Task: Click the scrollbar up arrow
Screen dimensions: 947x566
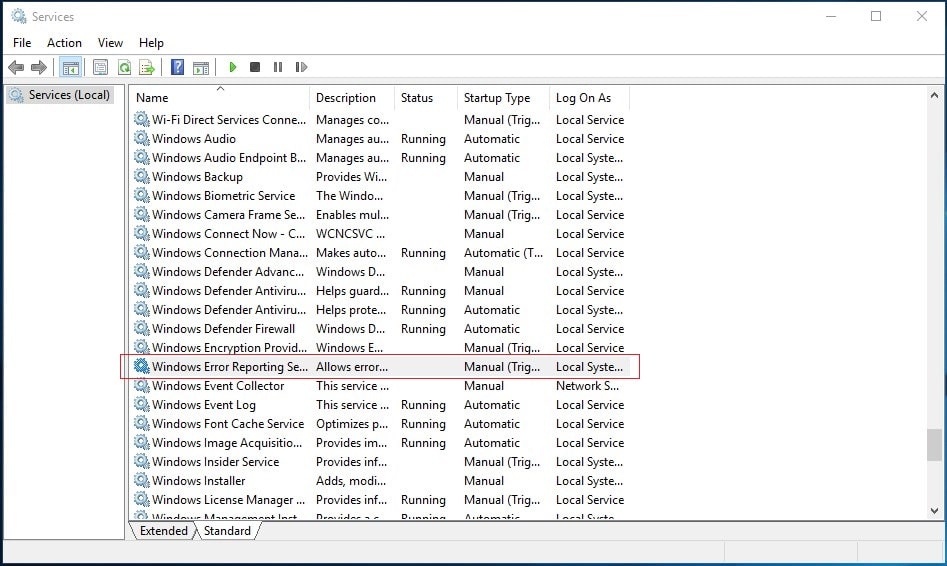Action: pos(934,95)
